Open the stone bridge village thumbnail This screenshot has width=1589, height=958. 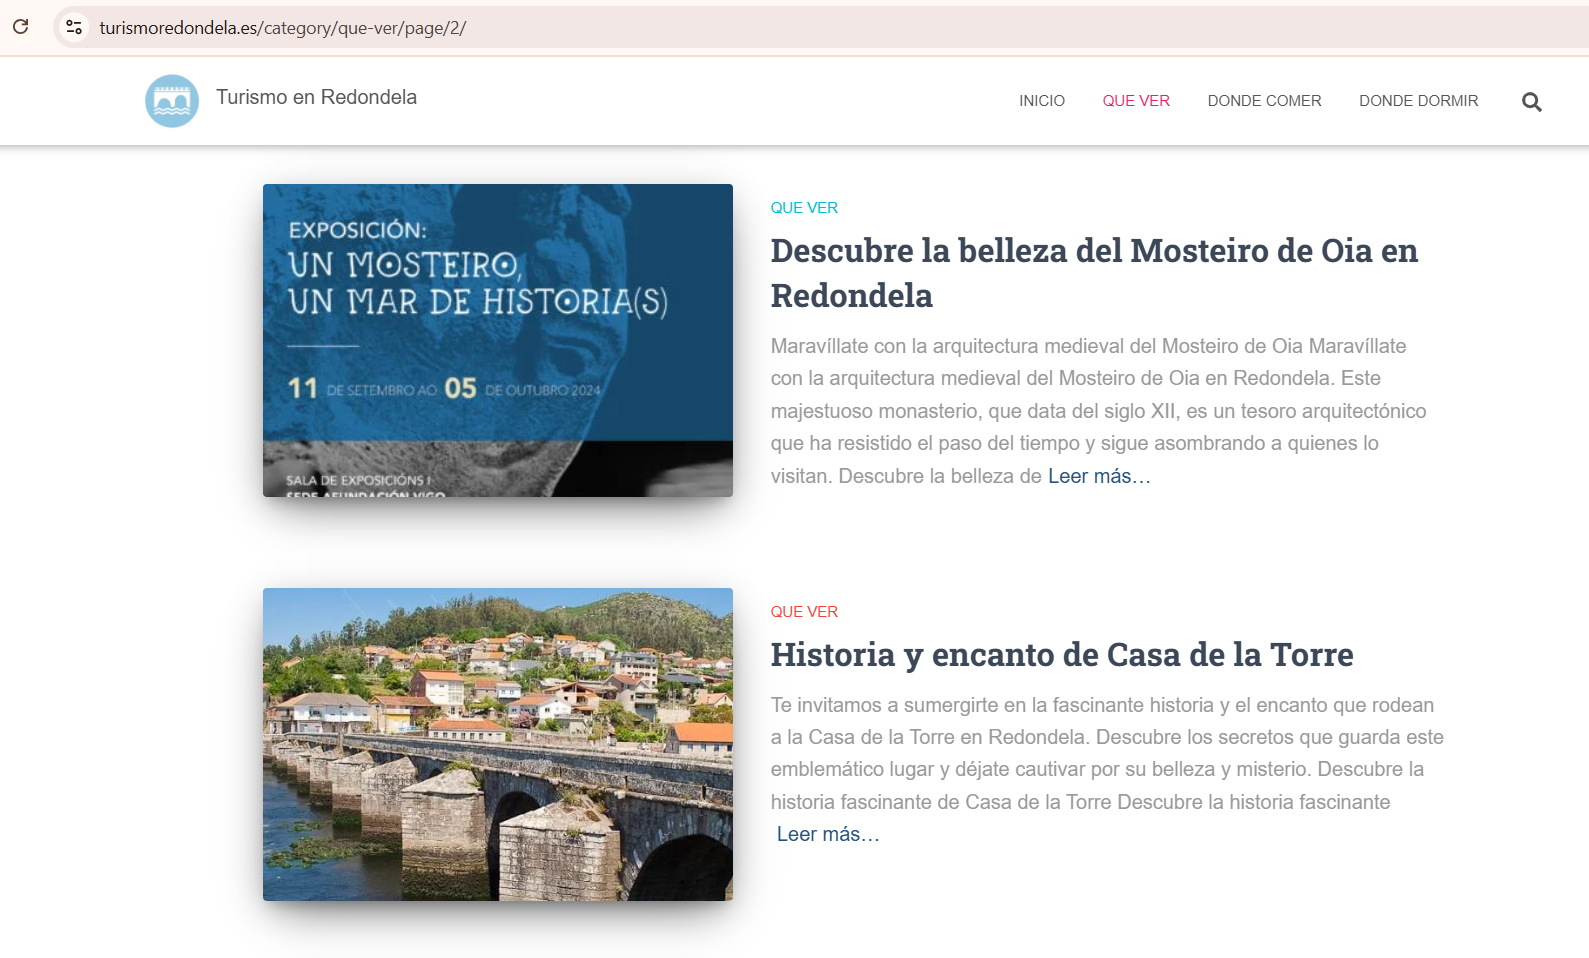click(497, 744)
